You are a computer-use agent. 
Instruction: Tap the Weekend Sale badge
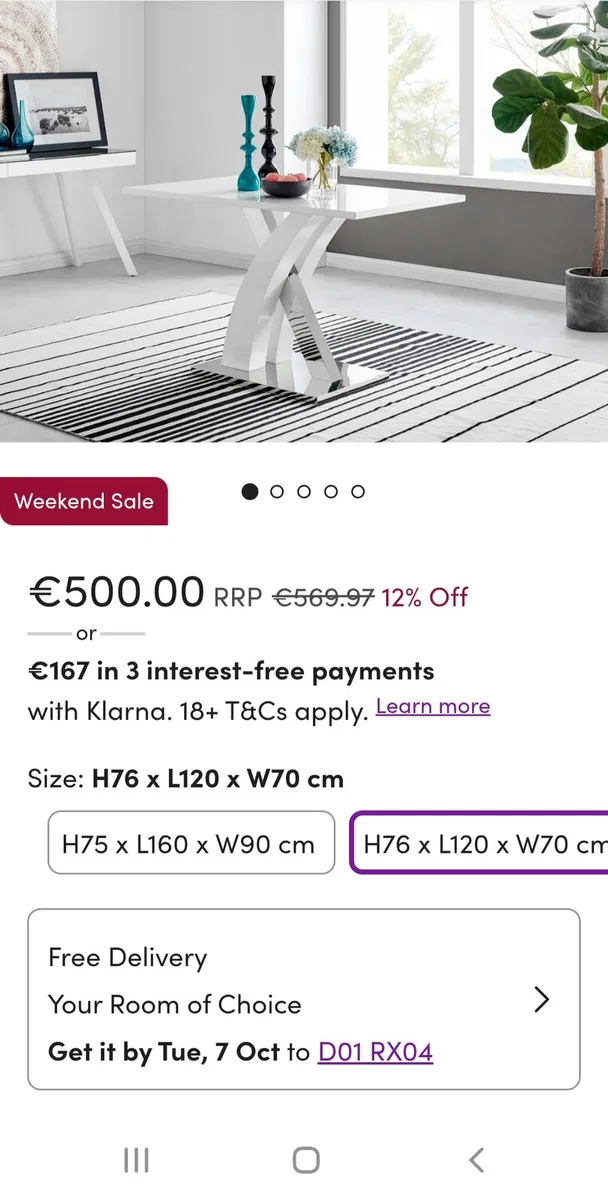[84, 501]
